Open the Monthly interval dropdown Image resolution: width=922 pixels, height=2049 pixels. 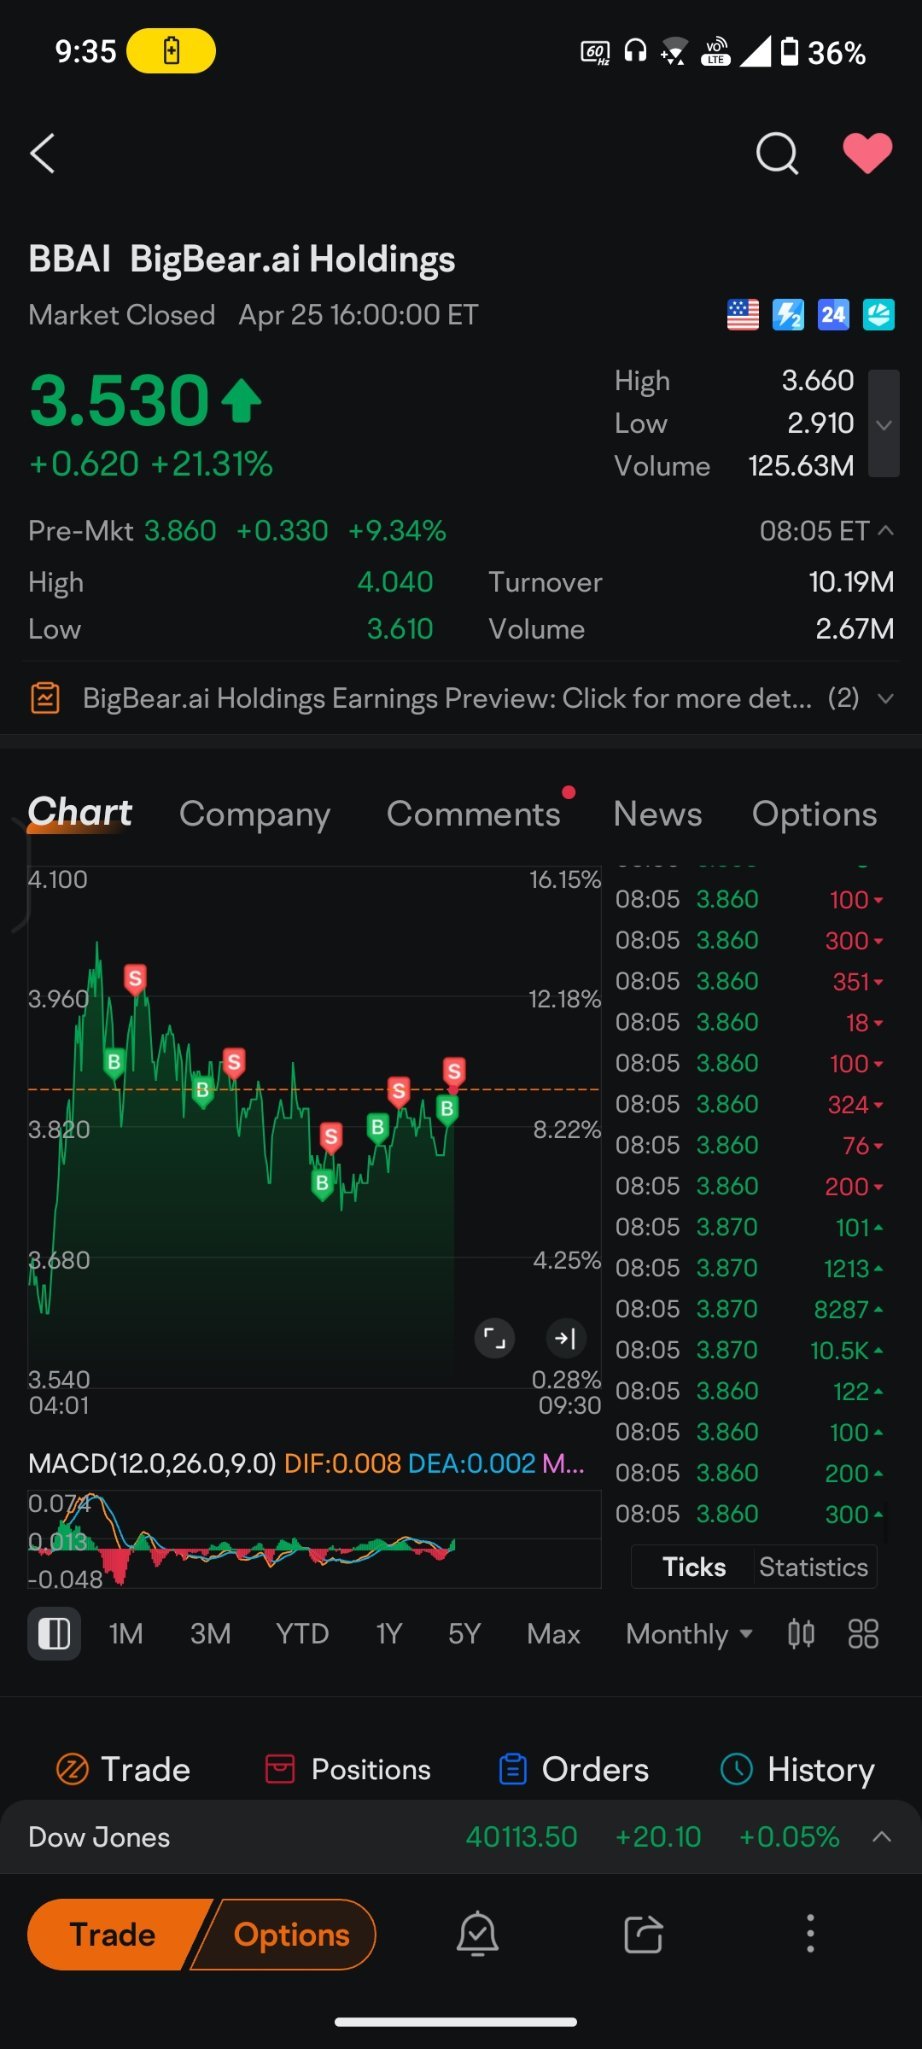pos(689,1634)
